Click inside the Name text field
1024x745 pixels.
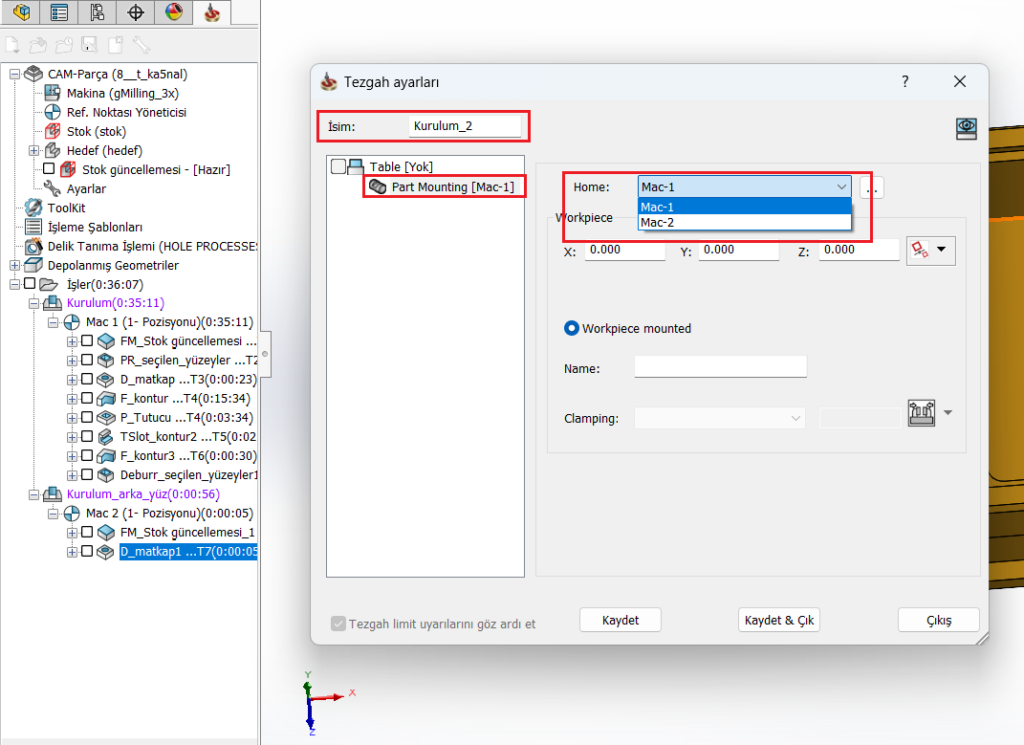pos(720,366)
